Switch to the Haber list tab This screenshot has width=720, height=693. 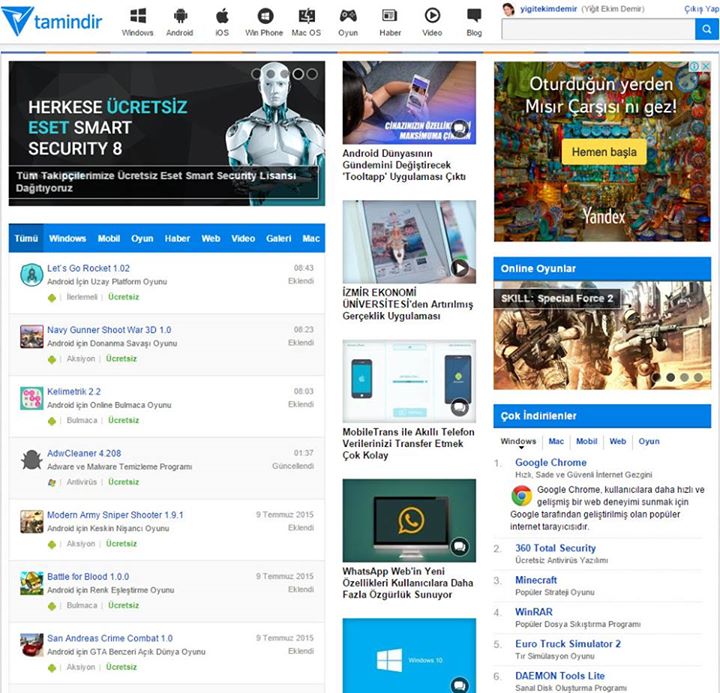click(177, 238)
